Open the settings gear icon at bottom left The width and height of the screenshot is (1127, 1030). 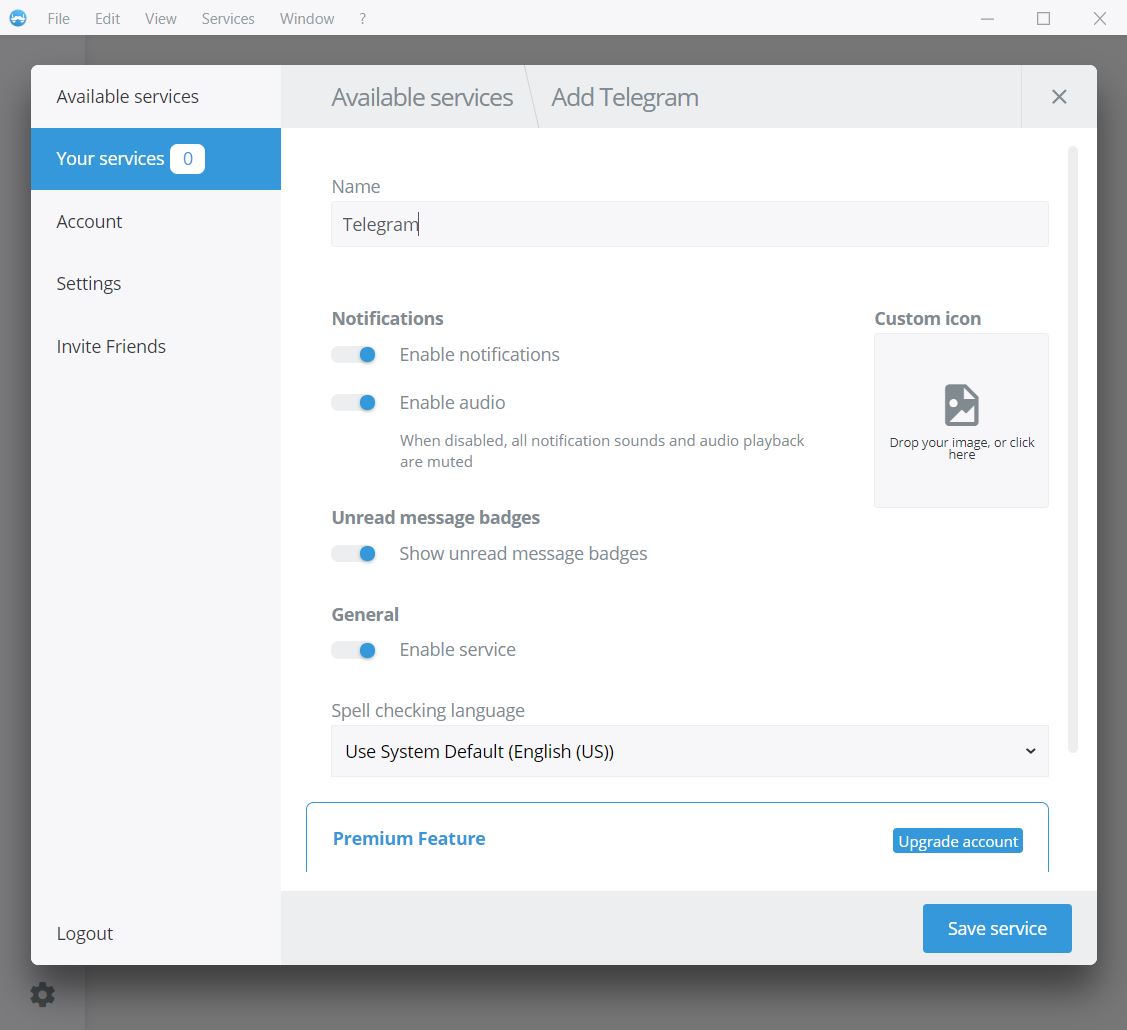[42, 994]
